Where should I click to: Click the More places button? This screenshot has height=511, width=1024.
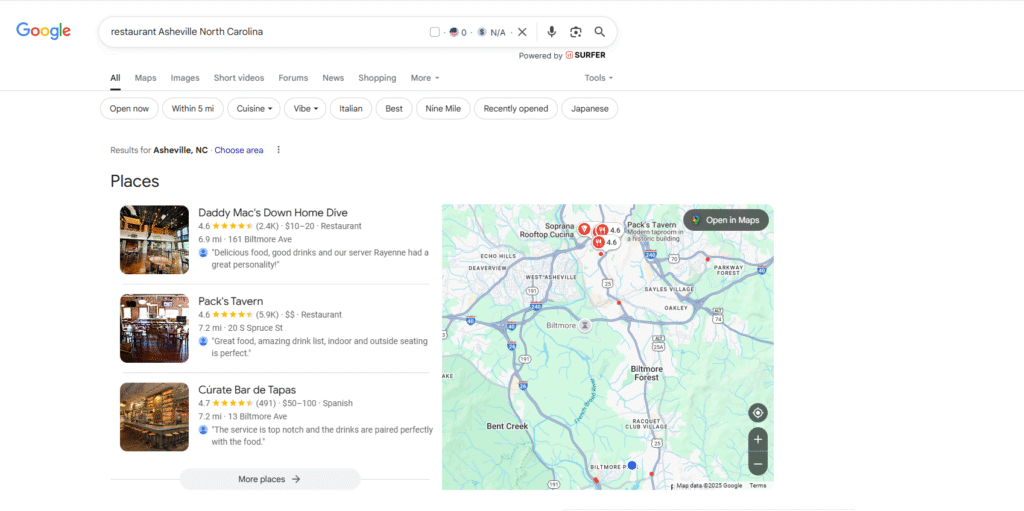[x=270, y=479]
